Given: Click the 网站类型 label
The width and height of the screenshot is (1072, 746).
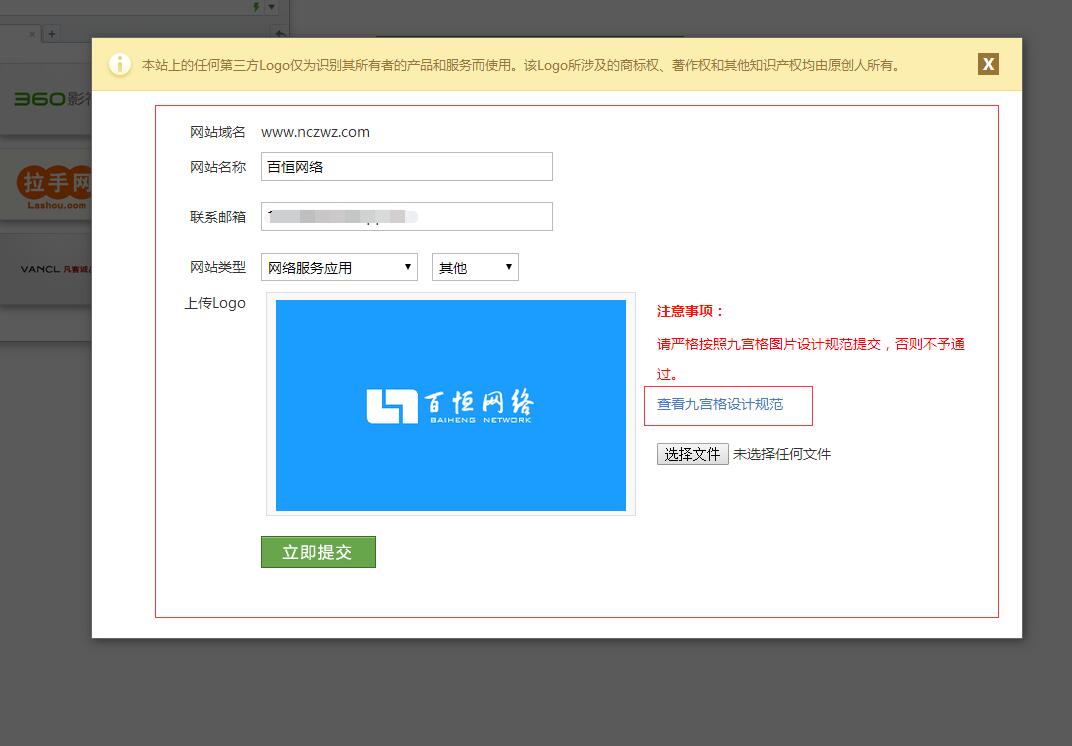Looking at the screenshot, I should [218, 267].
